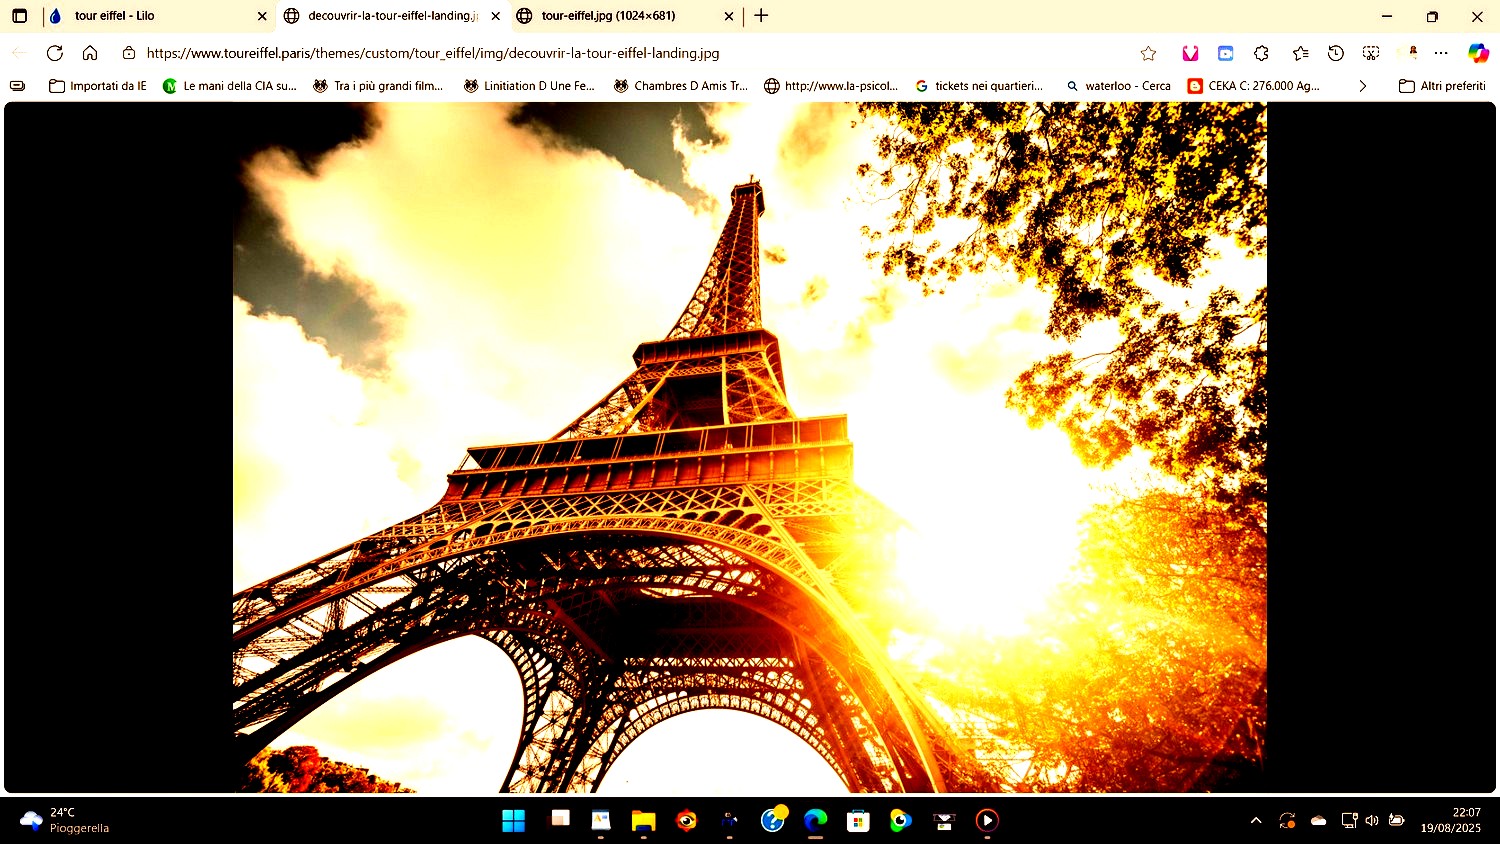1500x844 pixels.
Task: Open 'Tra i più grandi film...' bookmark
Action: (378, 86)
